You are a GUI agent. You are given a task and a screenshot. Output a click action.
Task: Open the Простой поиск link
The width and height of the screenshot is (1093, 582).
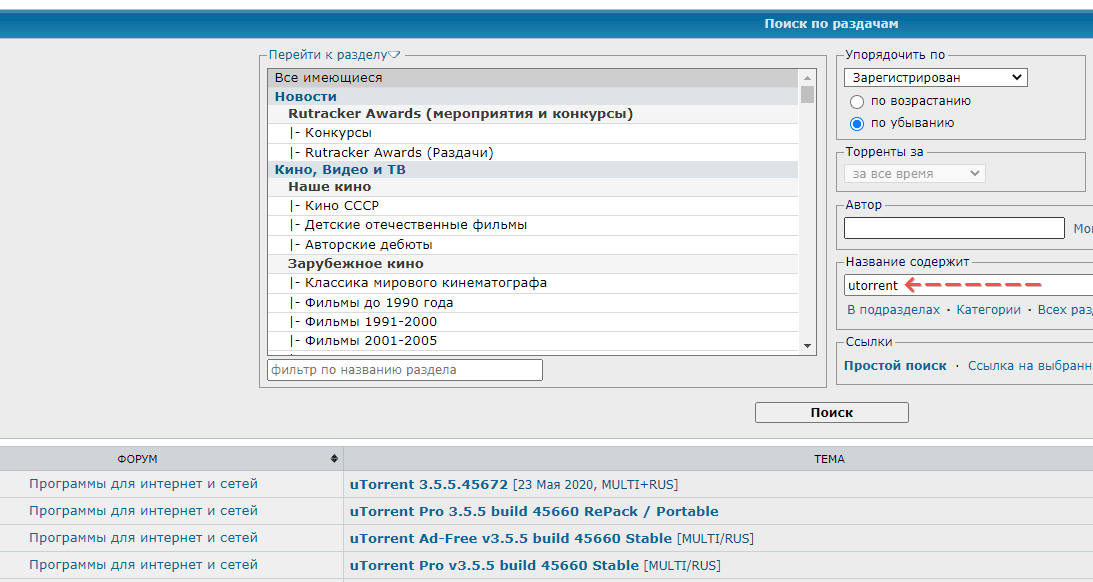[x=895, y=366]
